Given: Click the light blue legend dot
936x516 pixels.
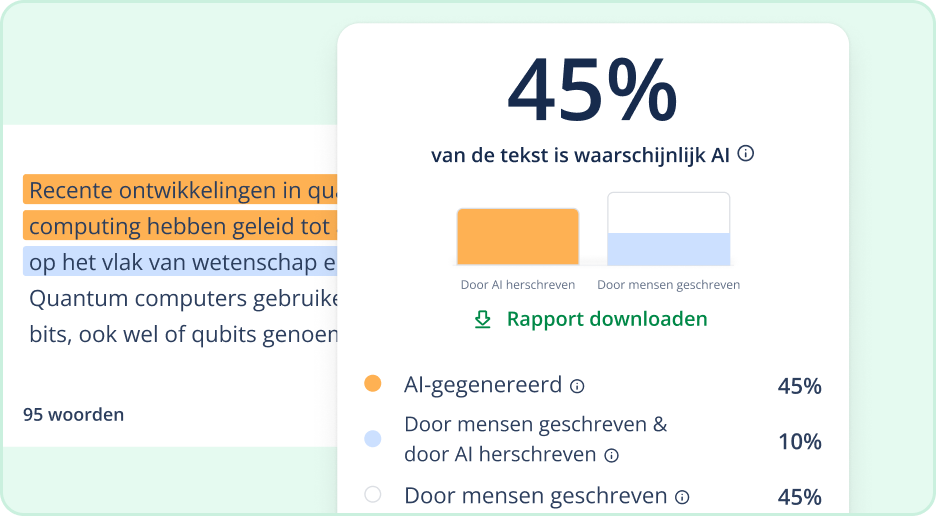Looking at the screenshot, I should 373,438.
